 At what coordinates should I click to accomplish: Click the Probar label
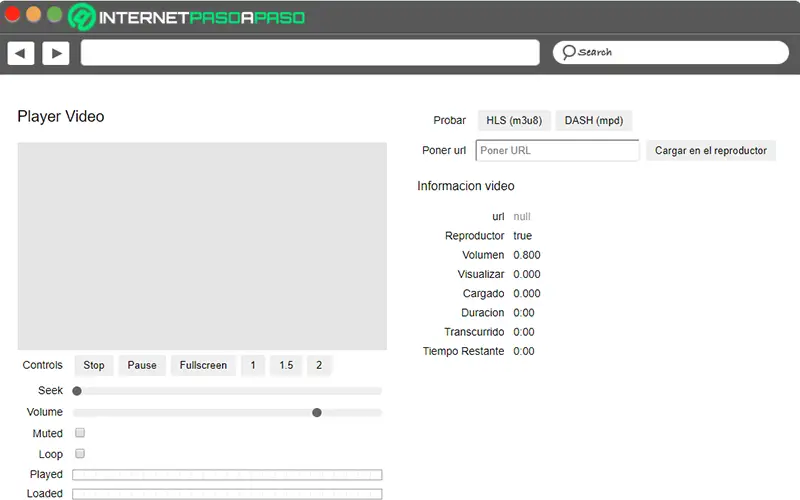click(449, 120)
